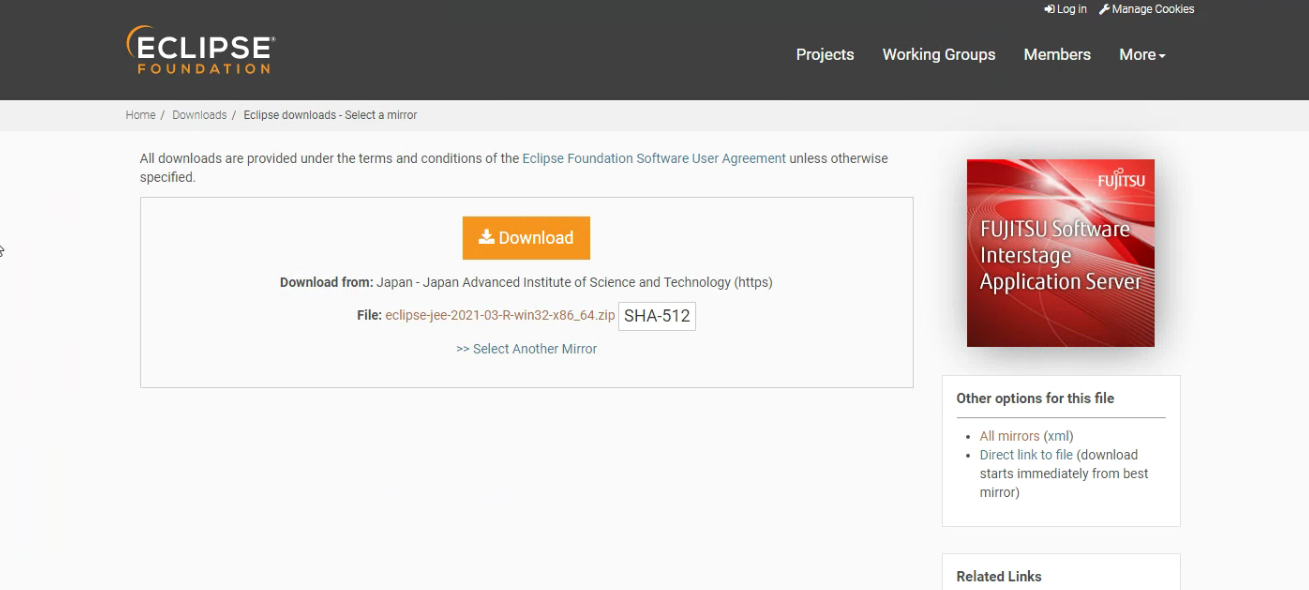Click the orange Download button
1309x590 pixels.
click(x=526, y=238)
